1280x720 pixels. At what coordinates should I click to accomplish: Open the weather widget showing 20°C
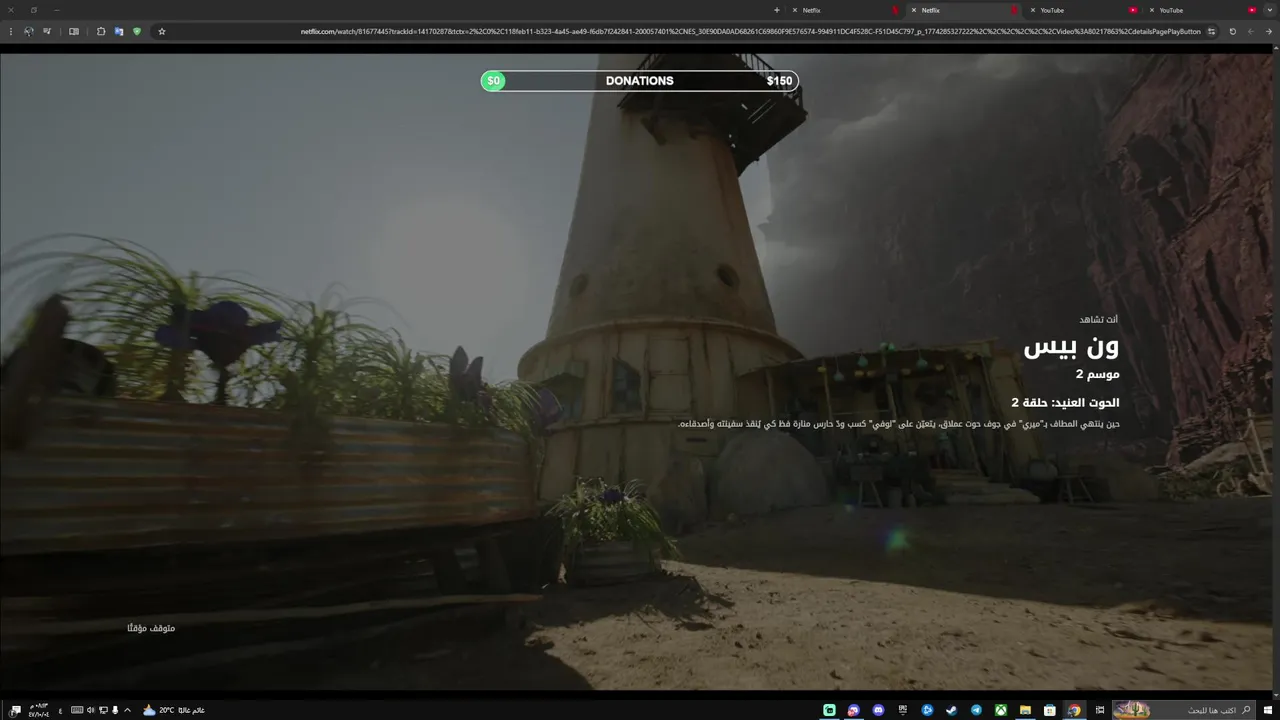(x=174, y=710)
